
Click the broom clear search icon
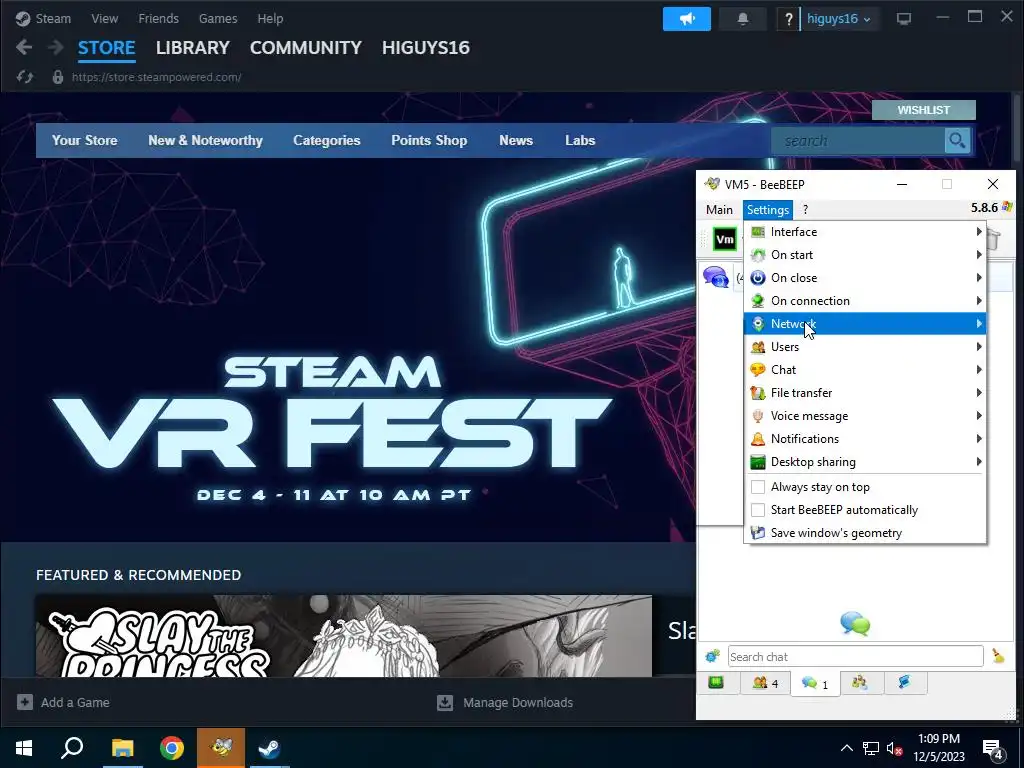click(999, 656)
